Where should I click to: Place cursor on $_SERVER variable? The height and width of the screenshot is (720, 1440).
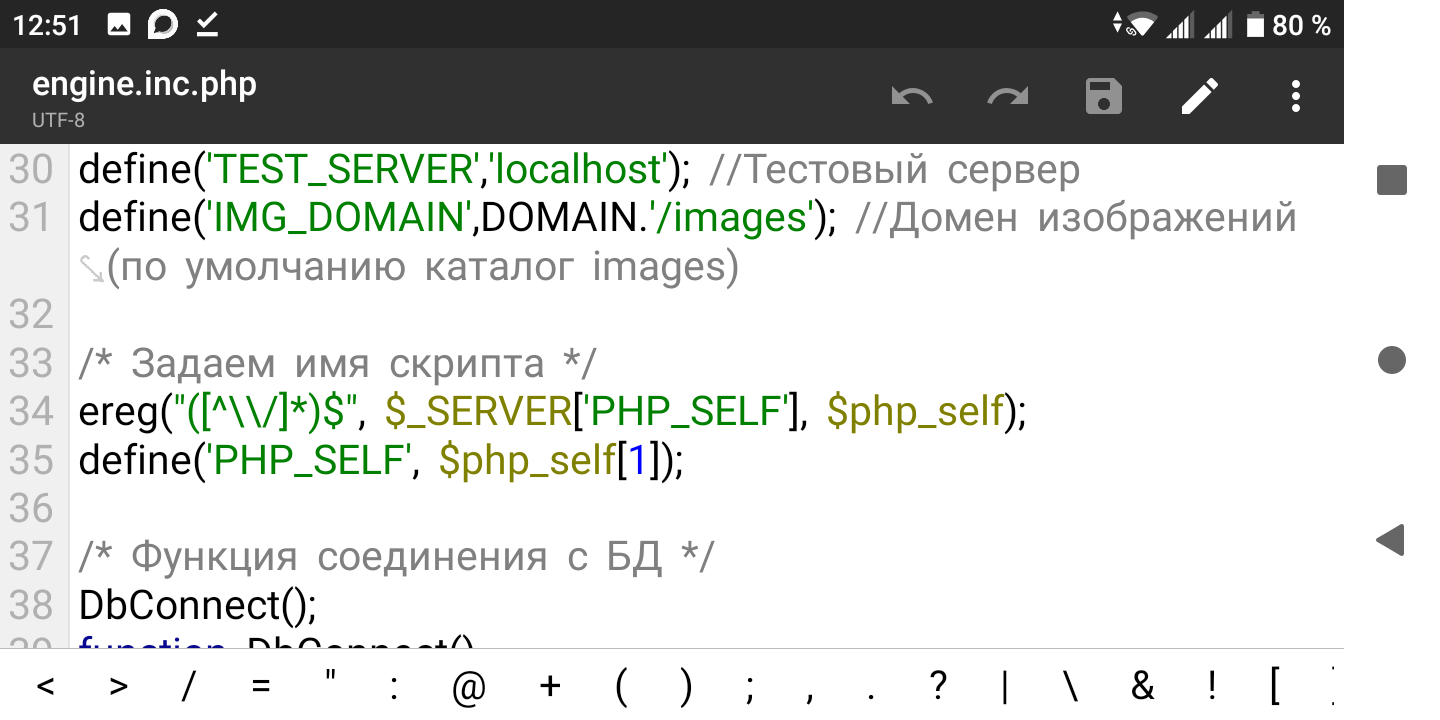pyautogui.click(x=477, y=411)
